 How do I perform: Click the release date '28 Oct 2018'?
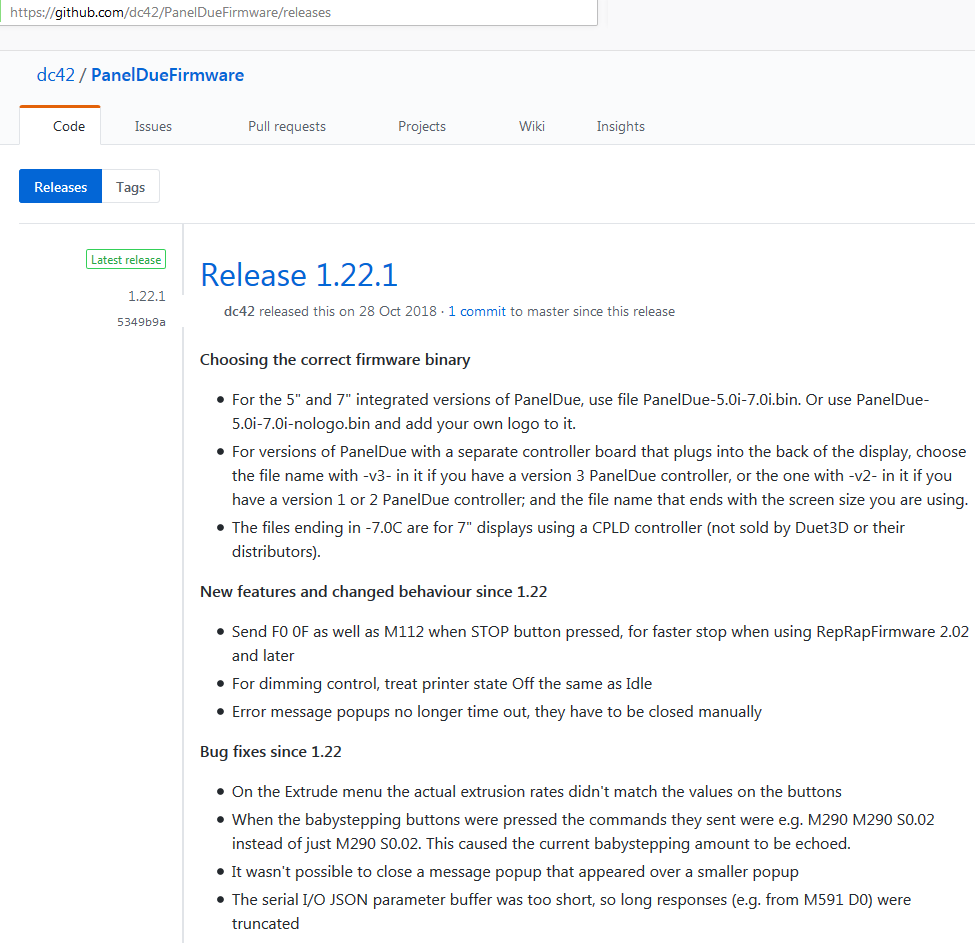tap(398, 311)
